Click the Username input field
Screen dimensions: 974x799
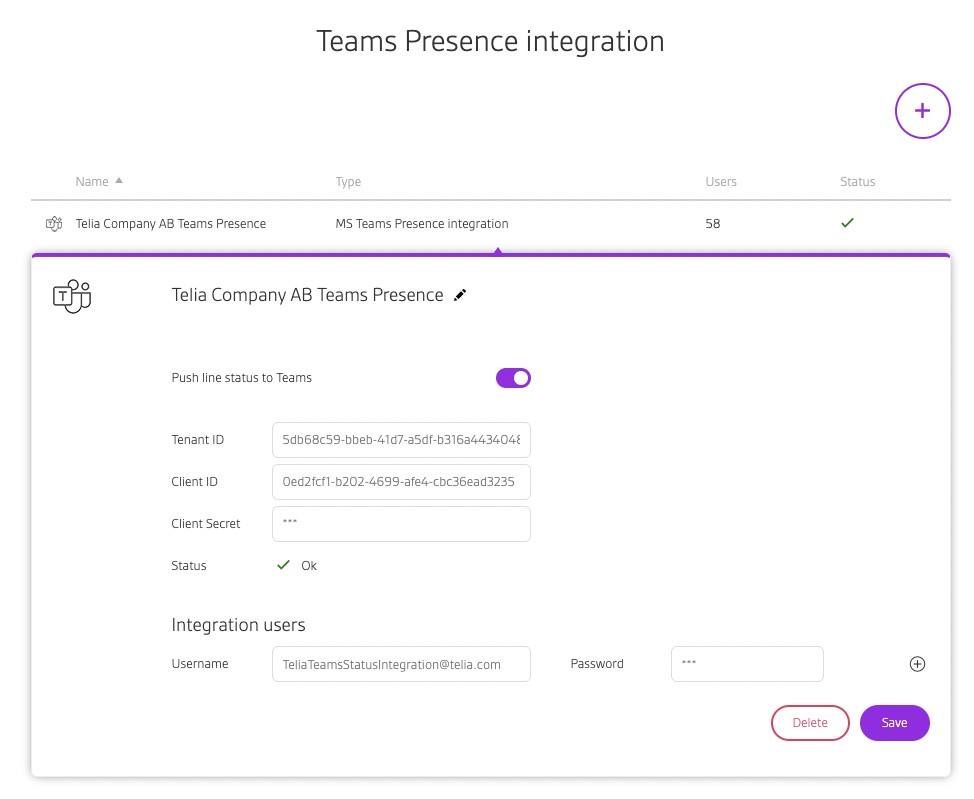[x=401, y=664]
